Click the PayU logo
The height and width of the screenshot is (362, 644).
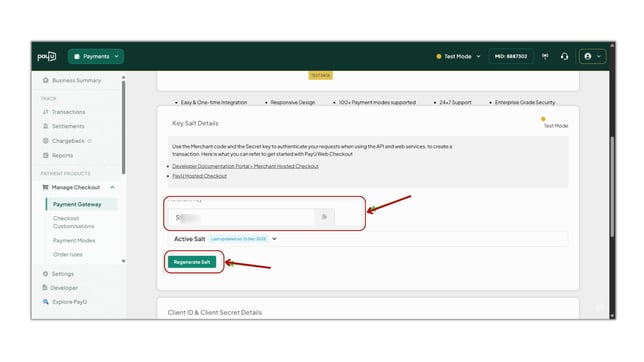[47, 56]
